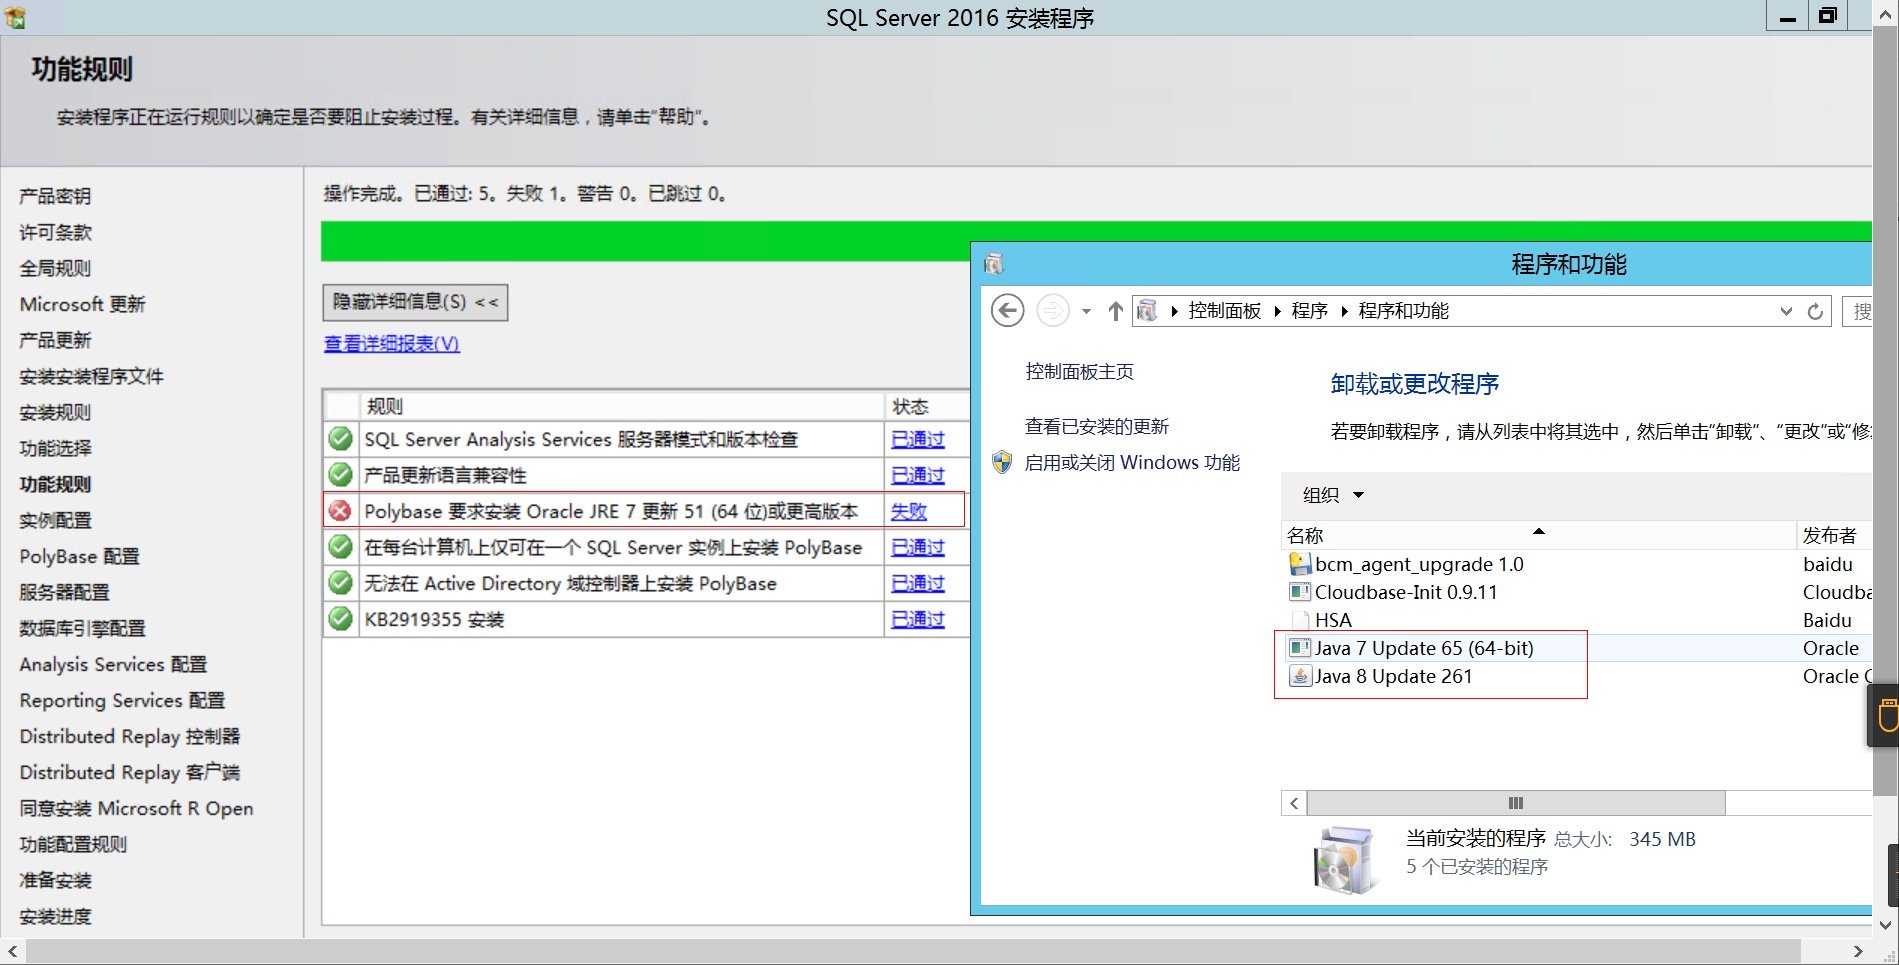Click the installed programs disc icon in details pane
Viewport: 1899px width, 965px height.
click(1344, 859)
